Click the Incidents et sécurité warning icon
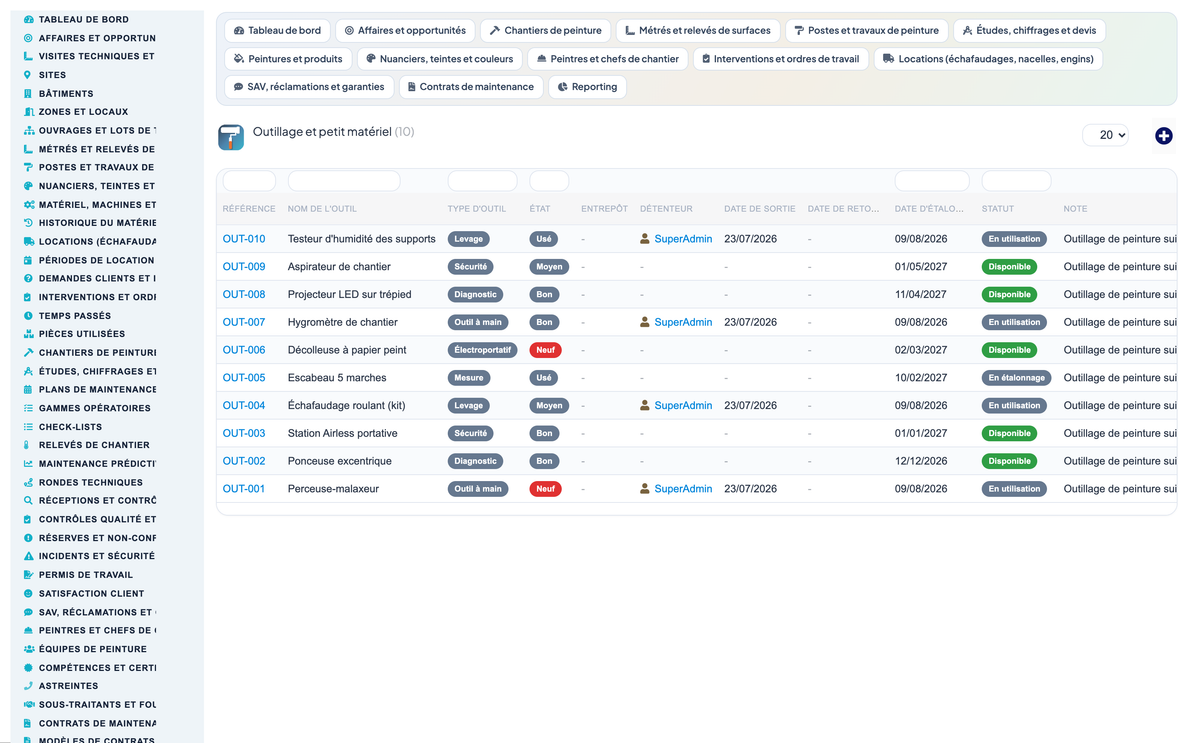 [28, 556]
